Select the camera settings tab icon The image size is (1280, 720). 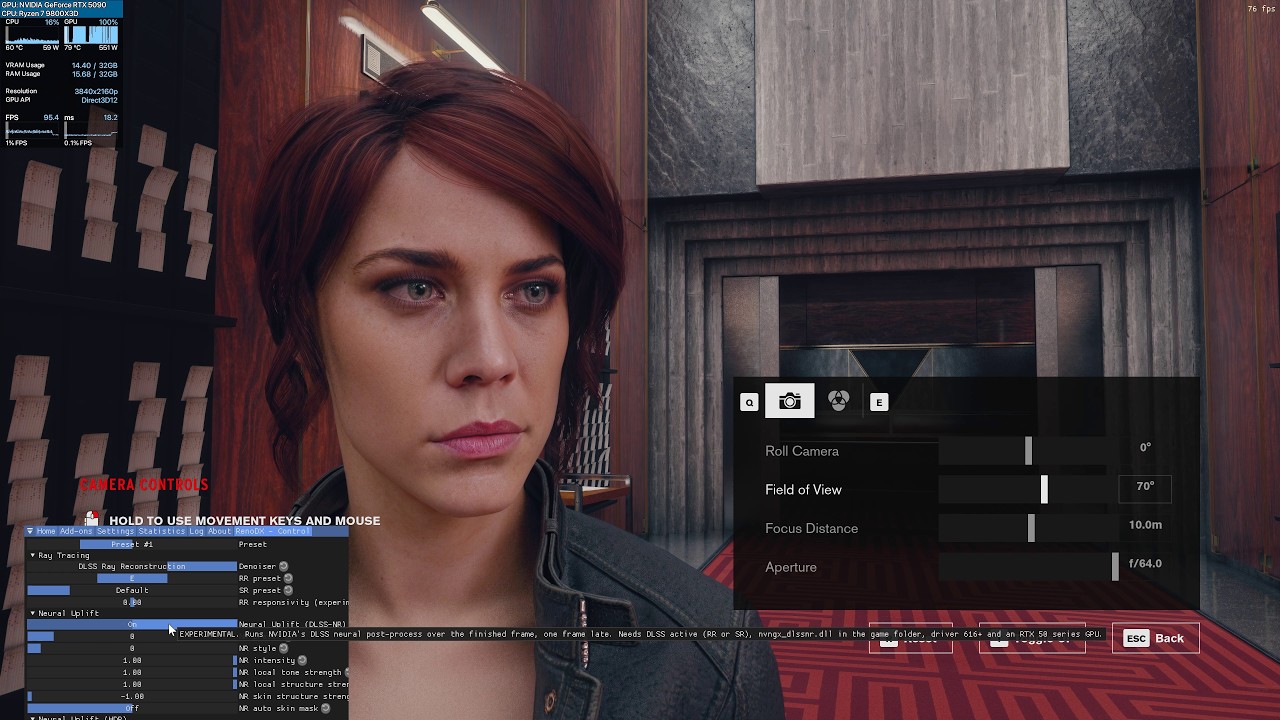(789, 401)
